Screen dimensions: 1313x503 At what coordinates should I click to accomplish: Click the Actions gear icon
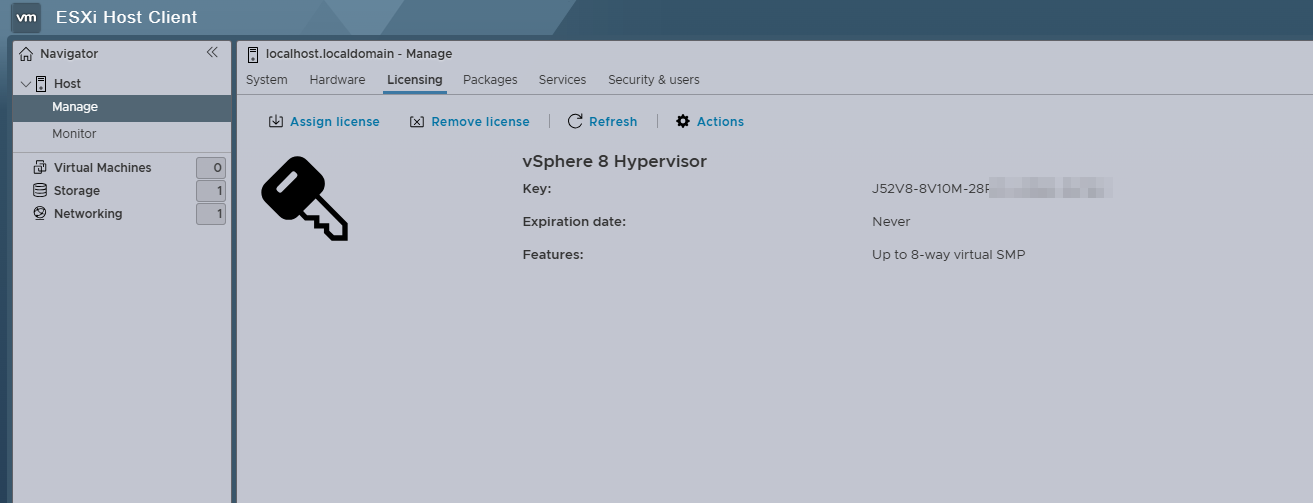pyautogui.click(x=683, y=122)
